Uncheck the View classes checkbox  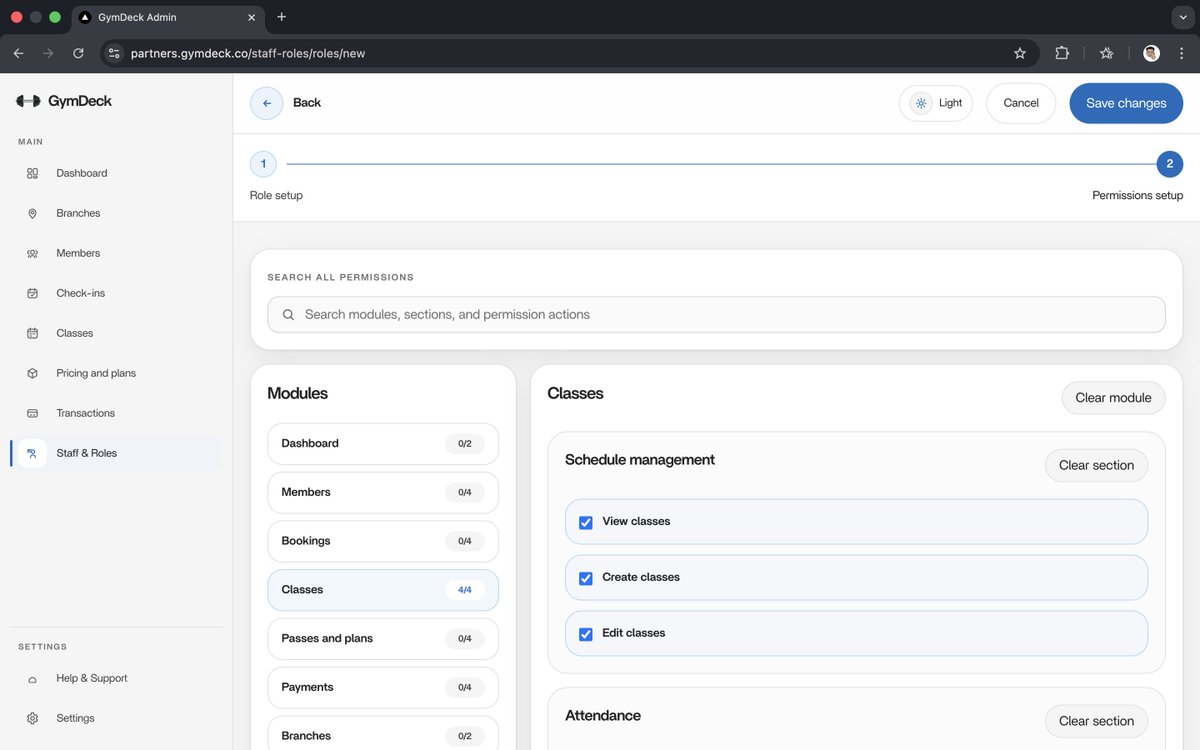(x=586, y=522)
